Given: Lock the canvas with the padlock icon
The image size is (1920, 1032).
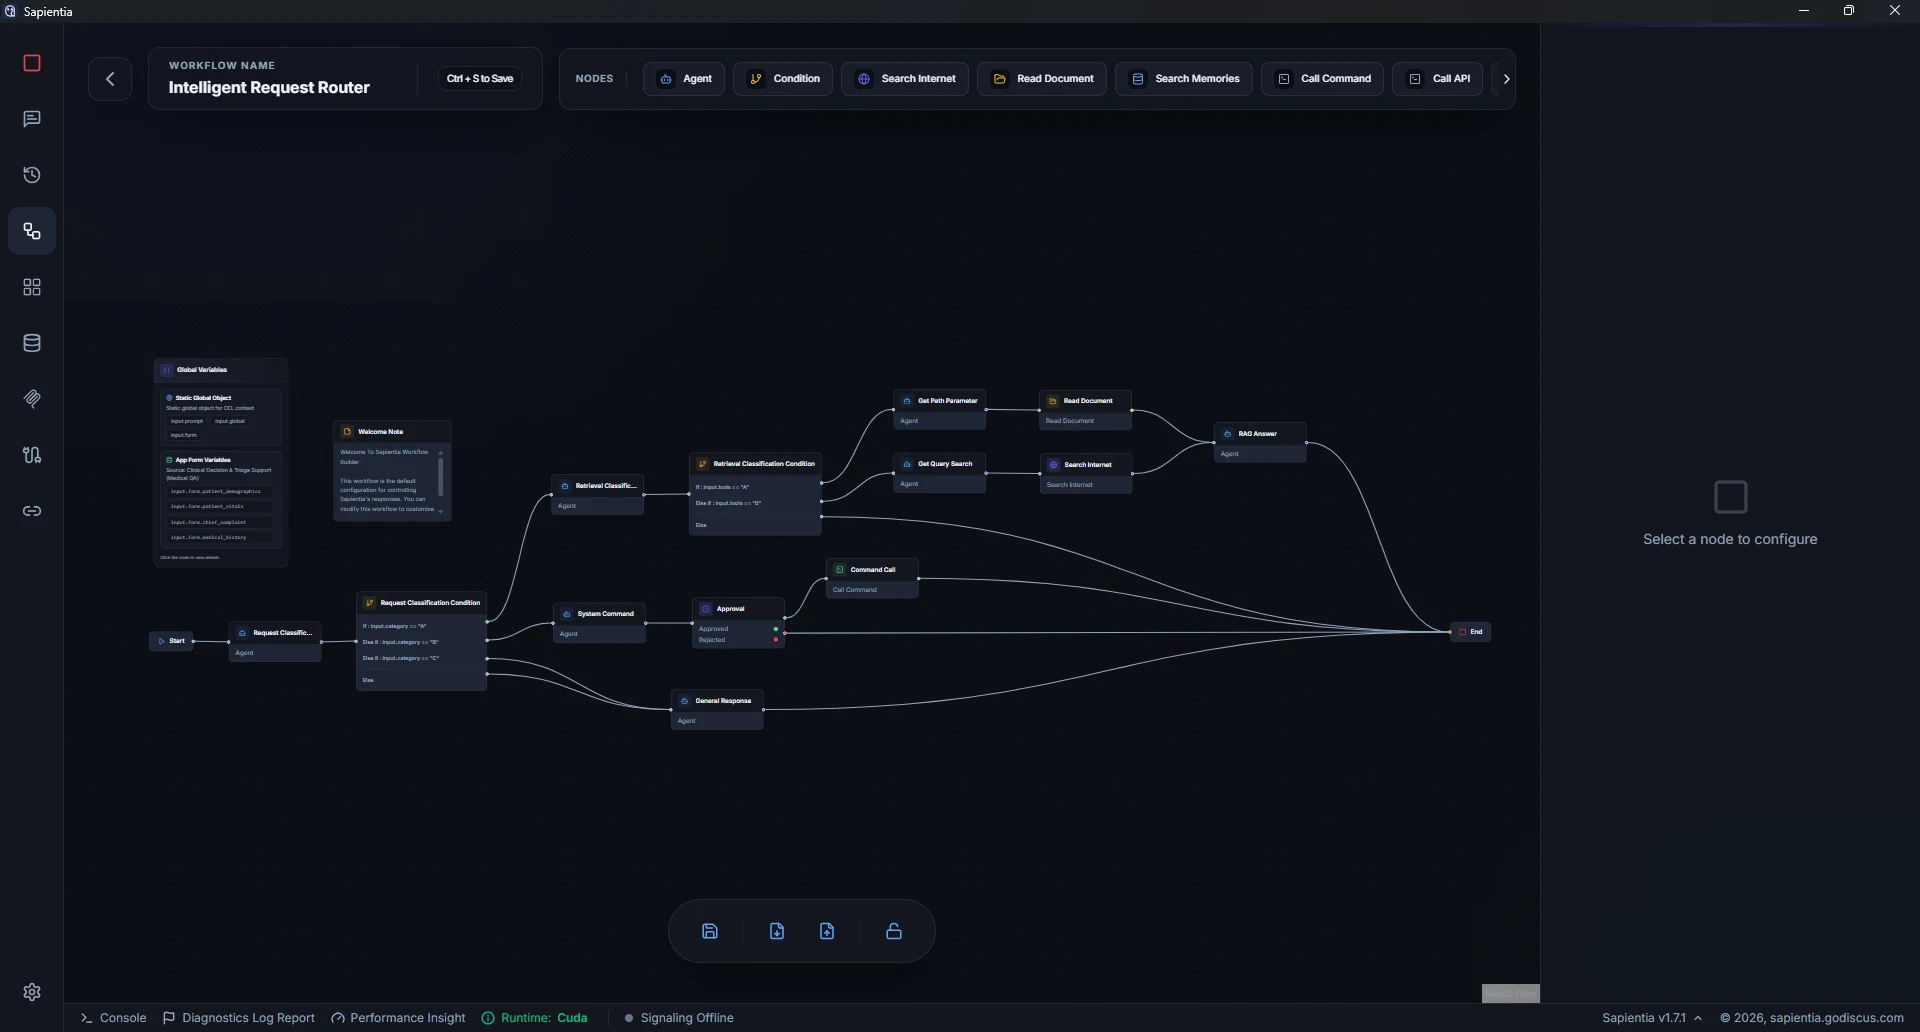Looking at the screenshot, I should (x=893, y=930).
